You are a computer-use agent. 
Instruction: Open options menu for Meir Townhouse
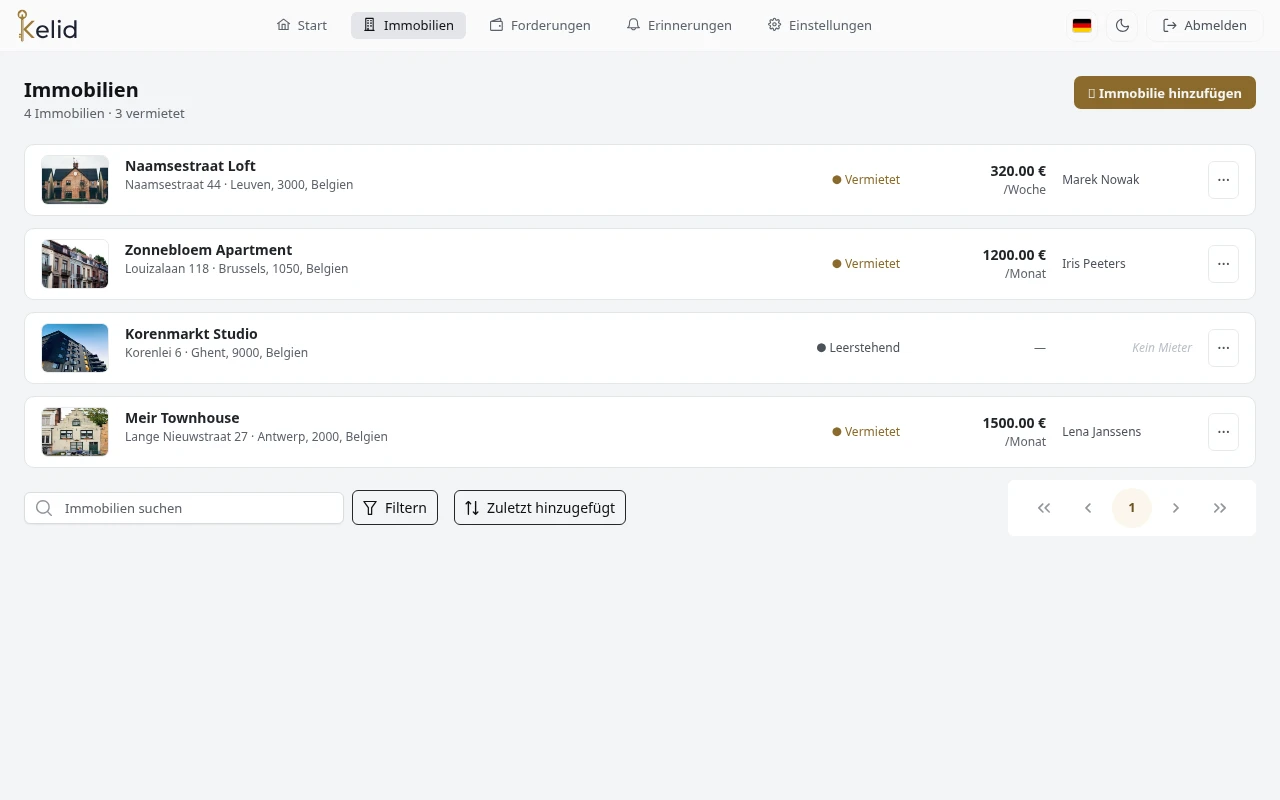[1223, 432]
